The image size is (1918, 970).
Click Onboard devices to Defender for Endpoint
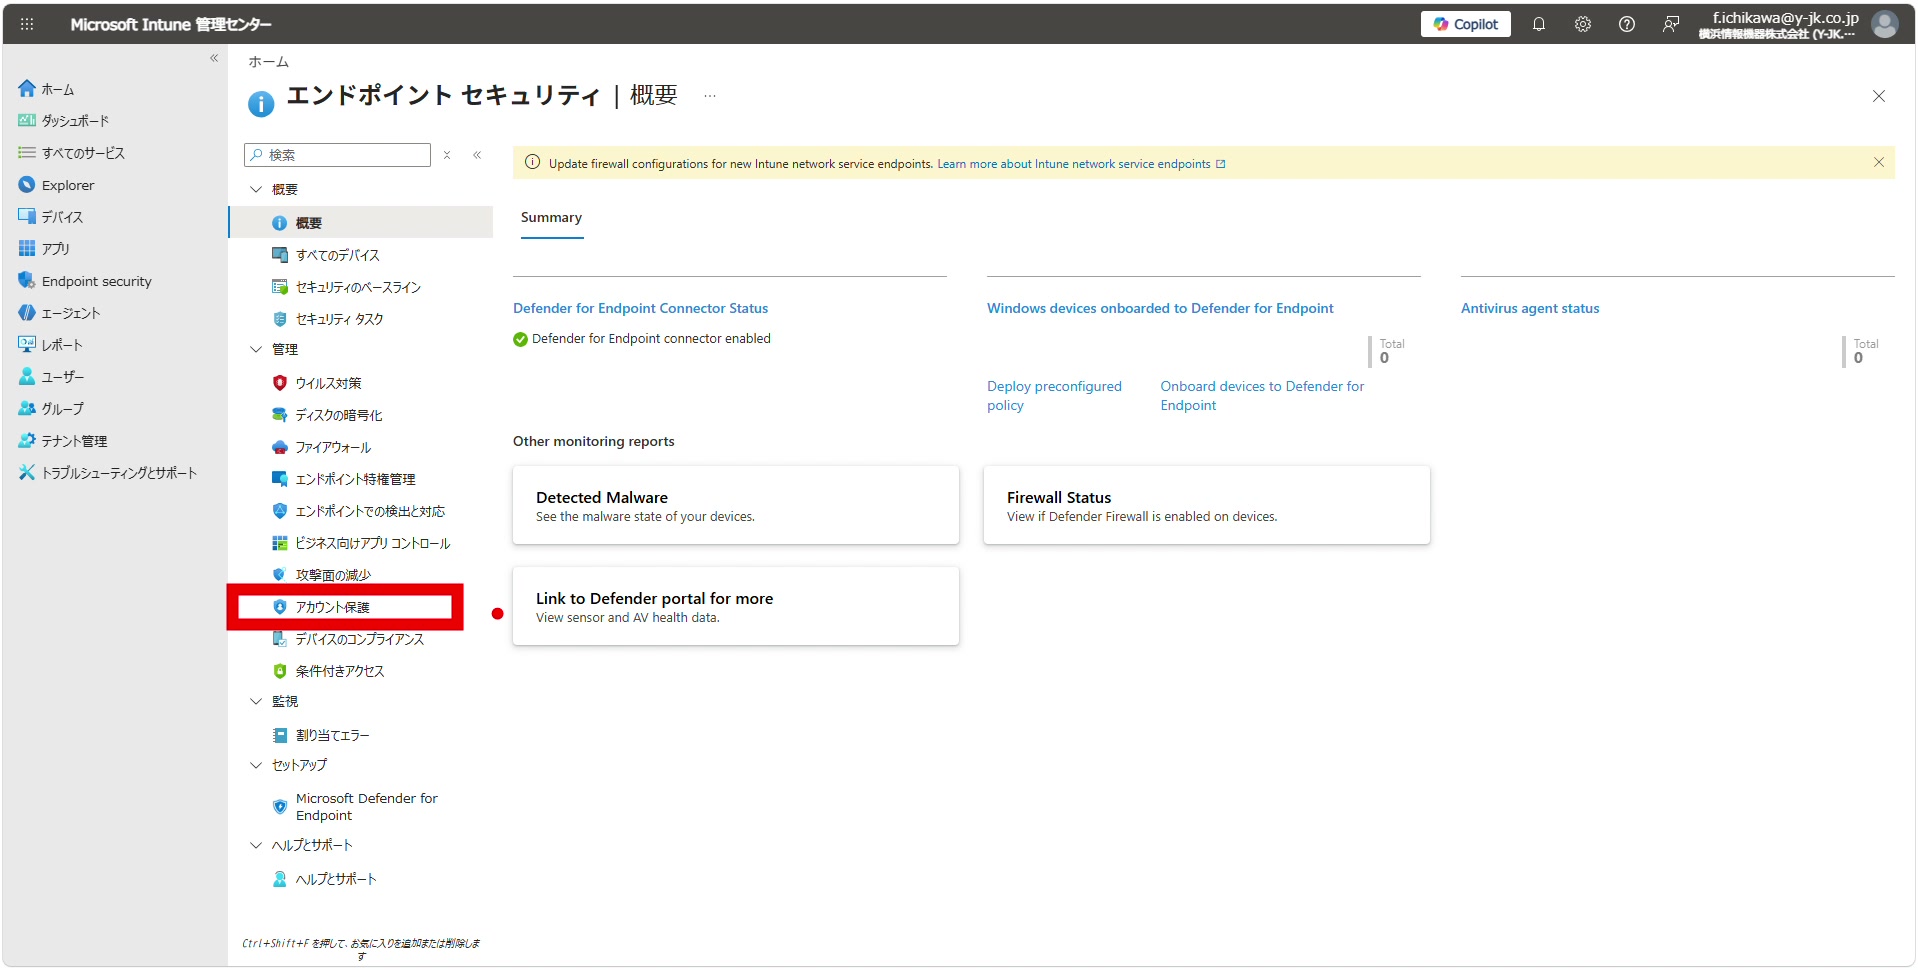point(1262,396)
